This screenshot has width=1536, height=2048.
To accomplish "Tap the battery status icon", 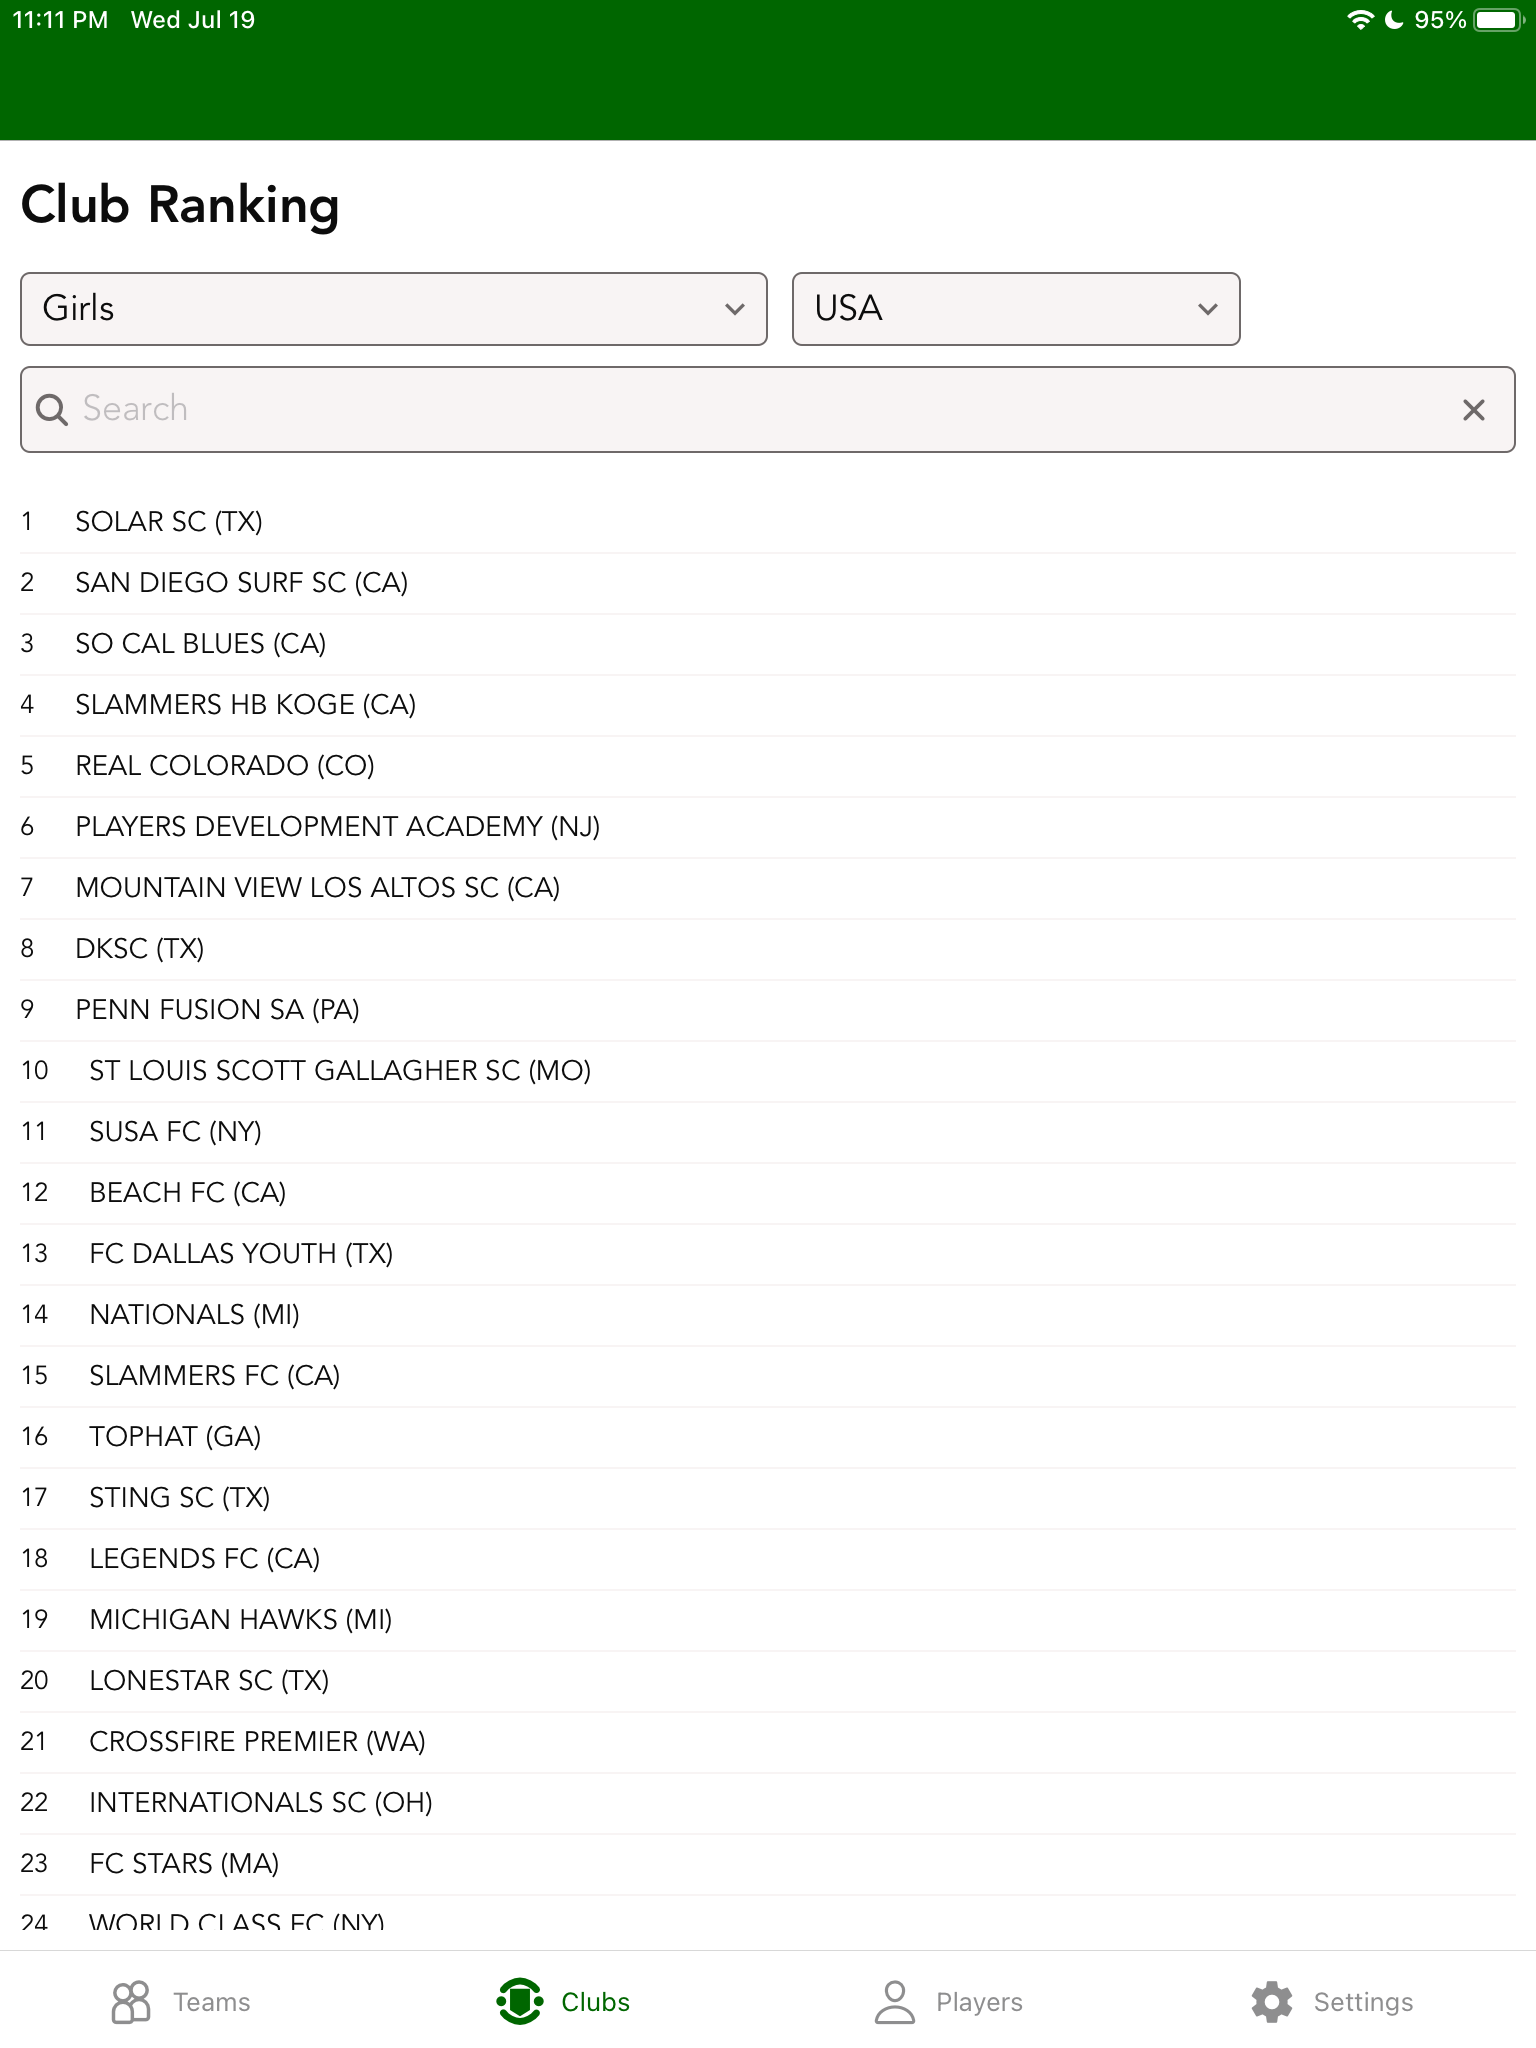I will point(1497,20).
